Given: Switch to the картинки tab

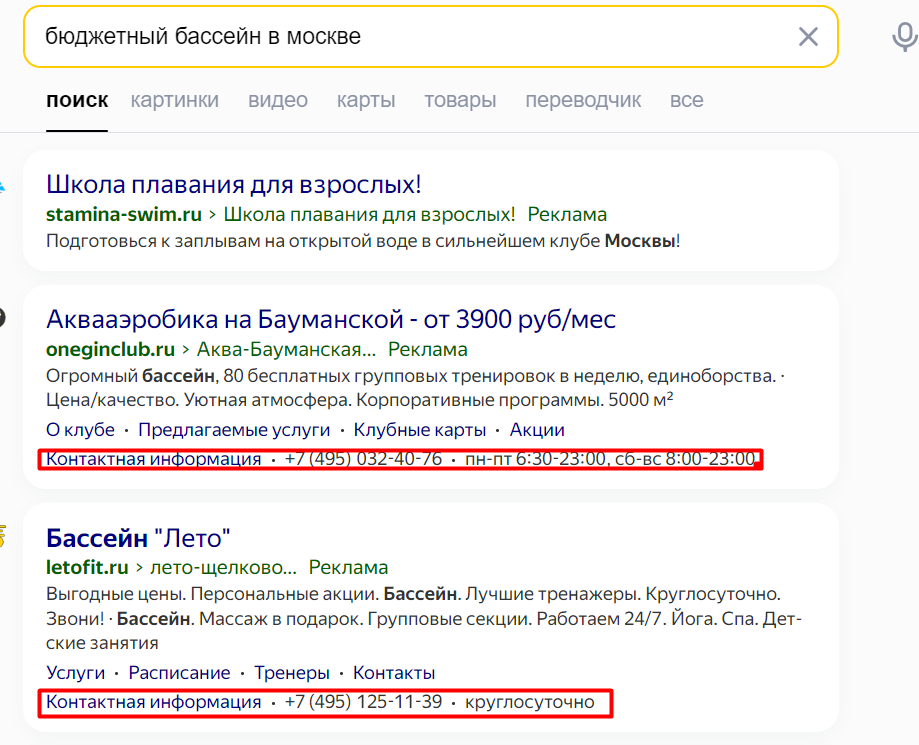Looking at the screenshot, I should click(x=174, y=100).
